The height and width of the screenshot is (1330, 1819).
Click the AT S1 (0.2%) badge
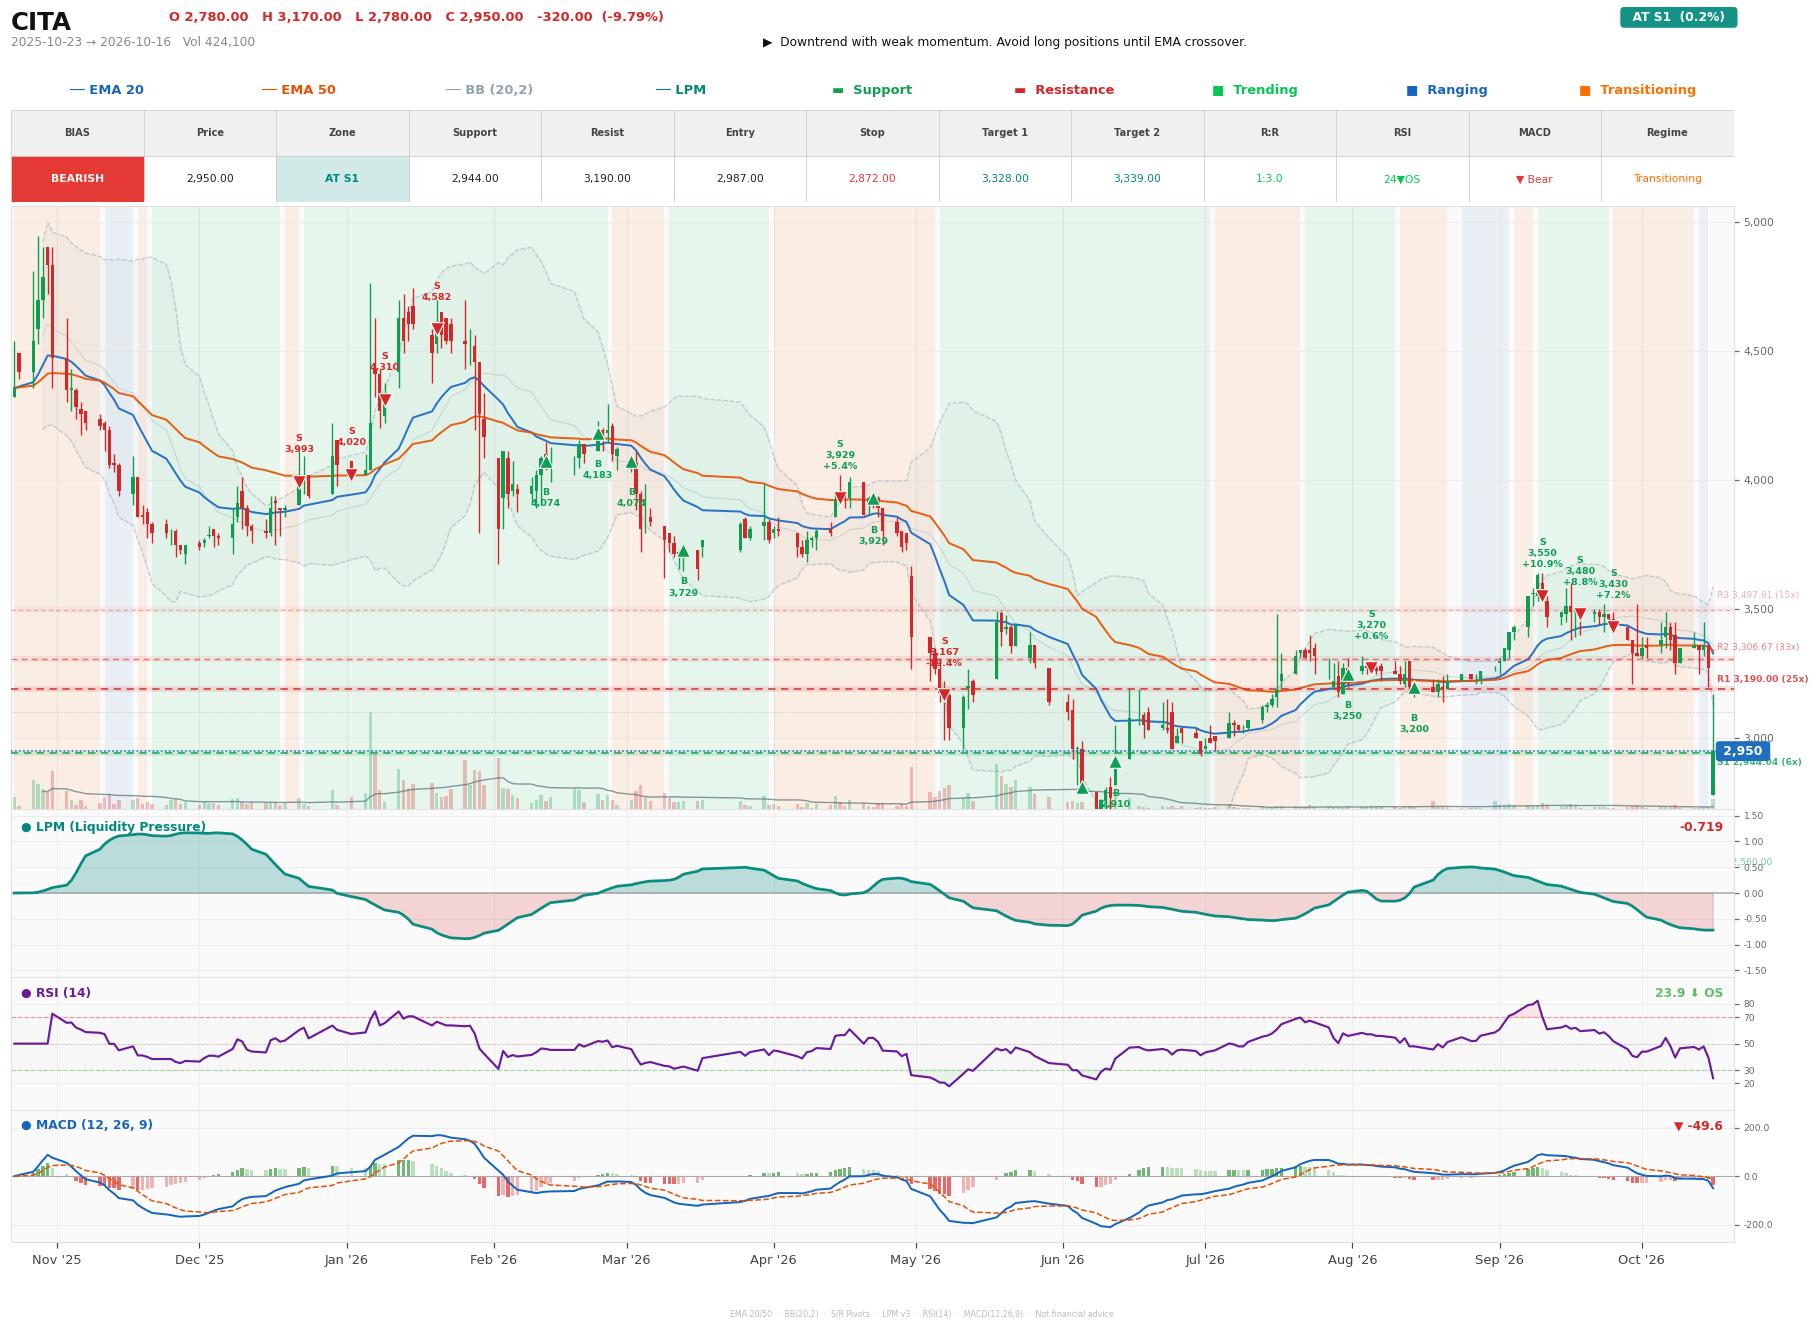click(x=1678, y=17)
